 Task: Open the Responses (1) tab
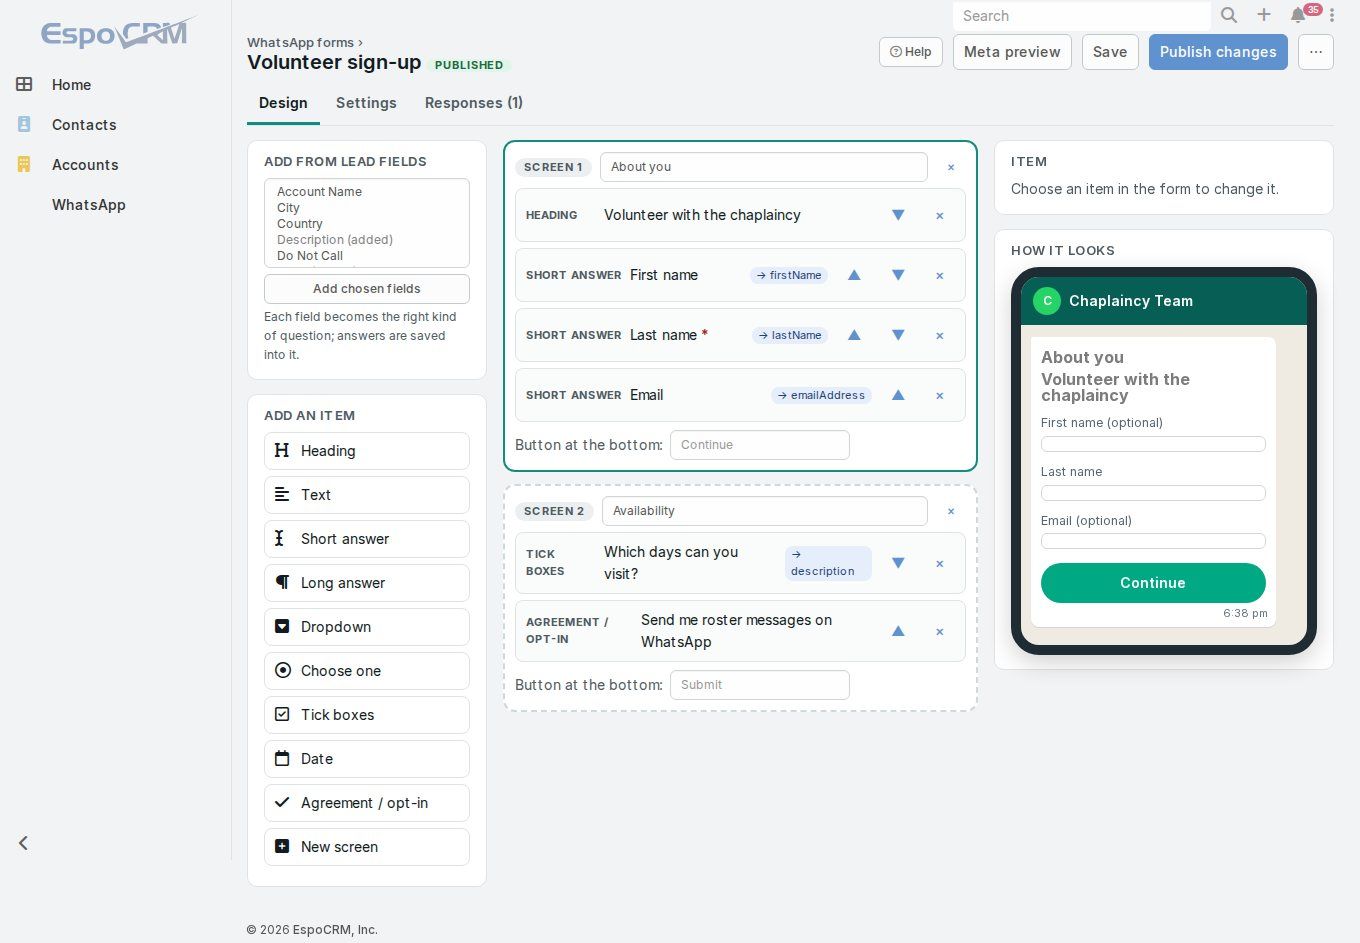pyautogui.click(x=474, y=103)
